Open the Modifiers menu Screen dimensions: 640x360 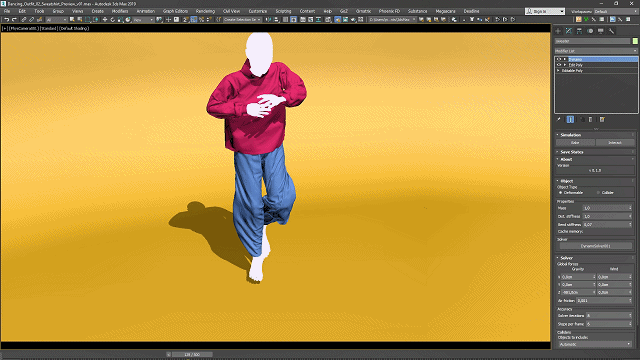click(120, 11)
